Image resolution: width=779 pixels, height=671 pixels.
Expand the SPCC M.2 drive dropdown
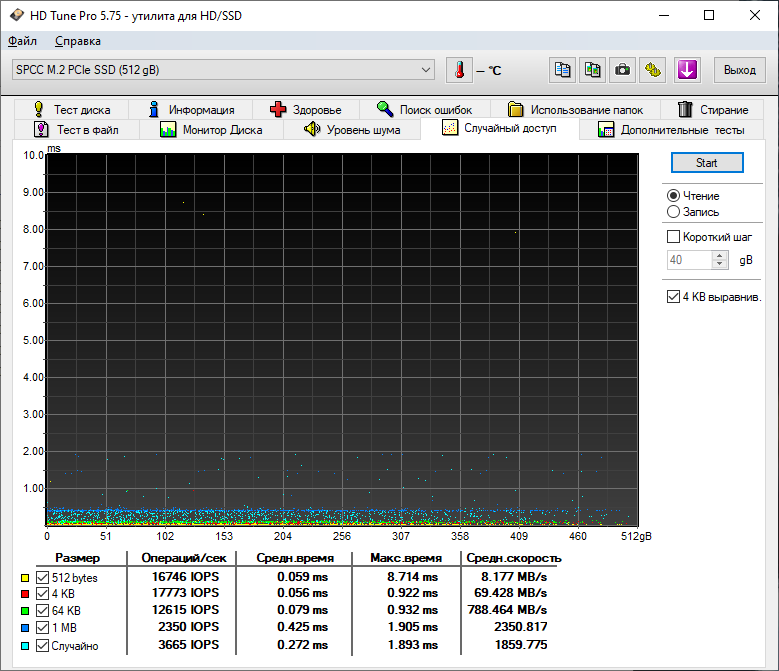point(427,70)
